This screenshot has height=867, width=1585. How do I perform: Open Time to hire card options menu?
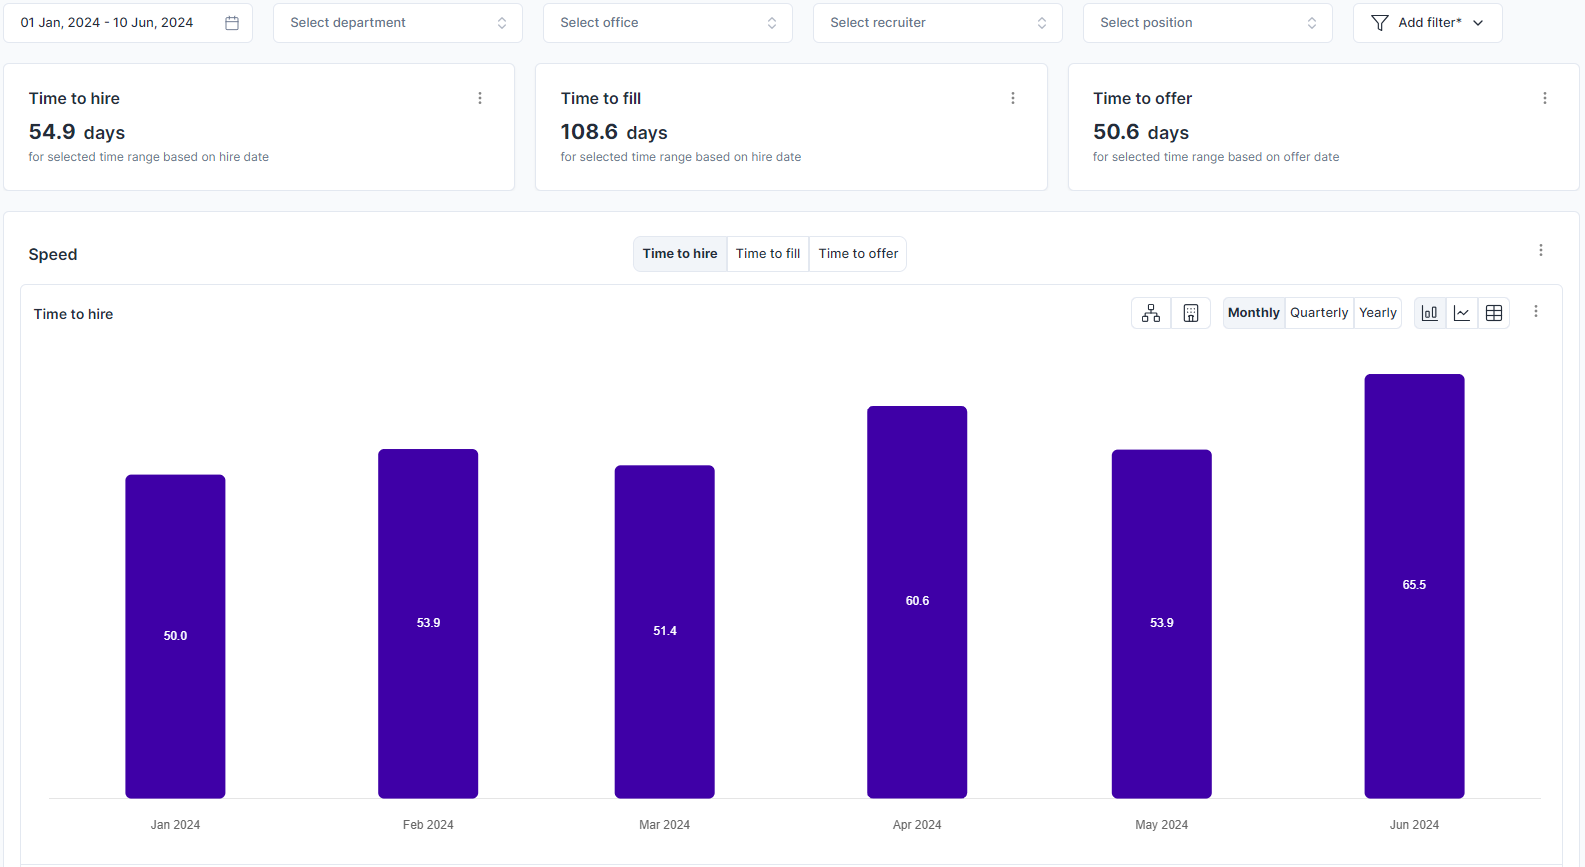pyautogui.click(x=480, y=98)
